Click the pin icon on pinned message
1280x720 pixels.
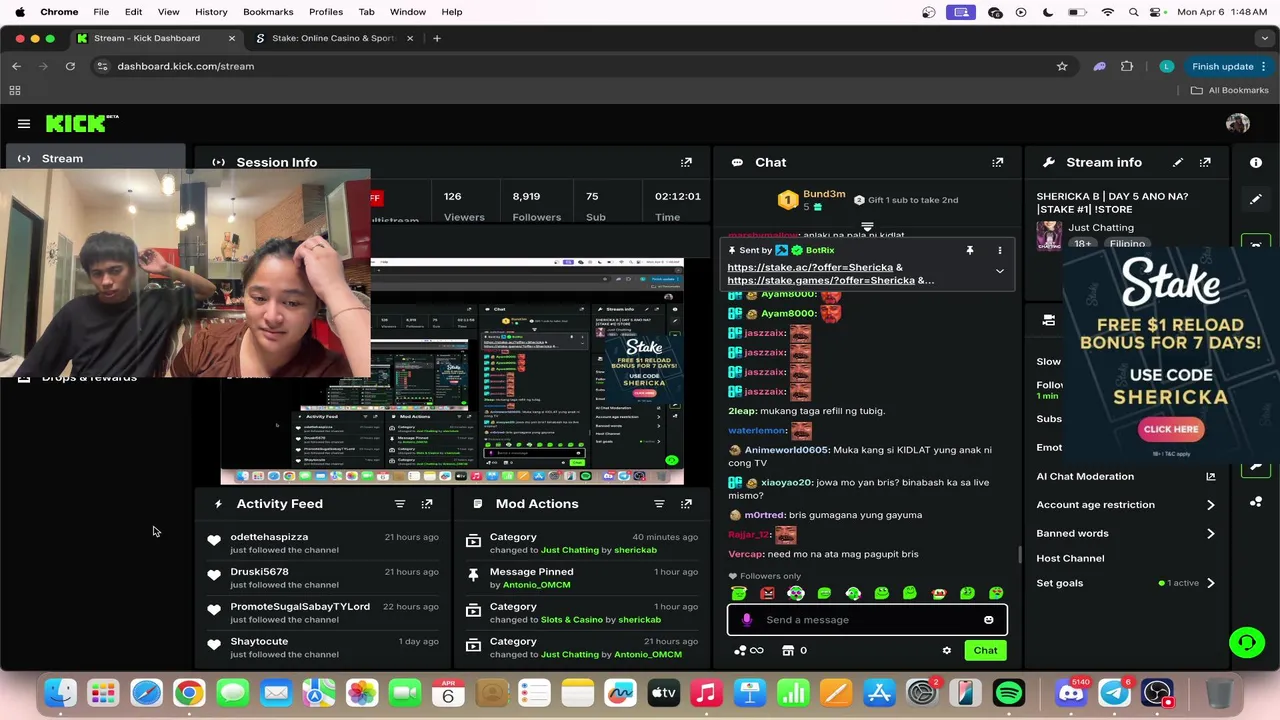969,250
